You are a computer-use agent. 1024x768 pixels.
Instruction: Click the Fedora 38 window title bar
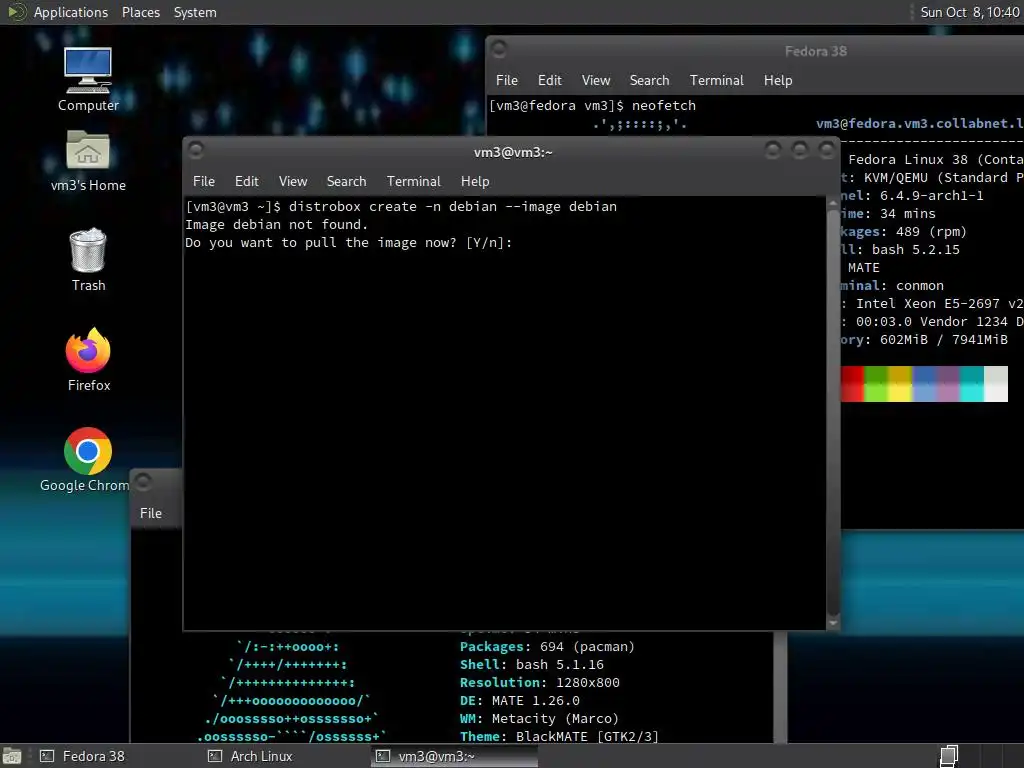click(756, 51)
